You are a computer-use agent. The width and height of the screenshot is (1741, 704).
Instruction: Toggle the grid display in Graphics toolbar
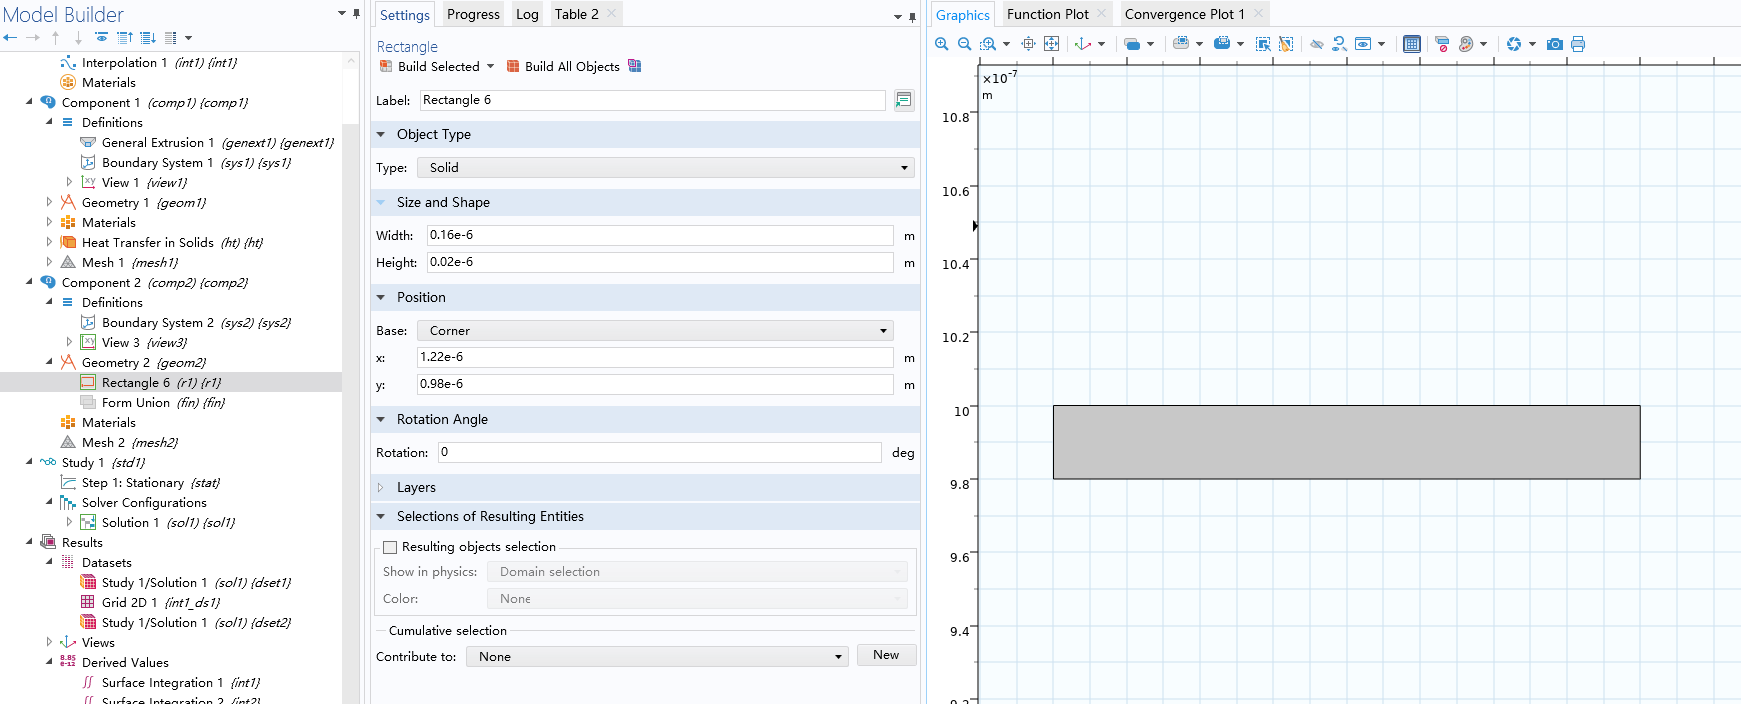click(1412, 44)
